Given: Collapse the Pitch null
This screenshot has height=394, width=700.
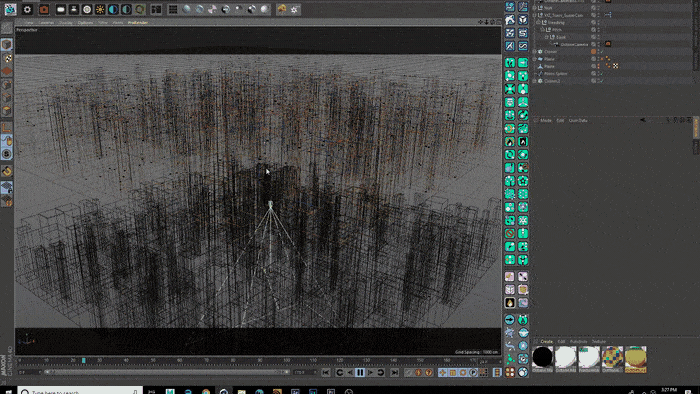Looking at the screenshot, I should [x=542, y=29].
